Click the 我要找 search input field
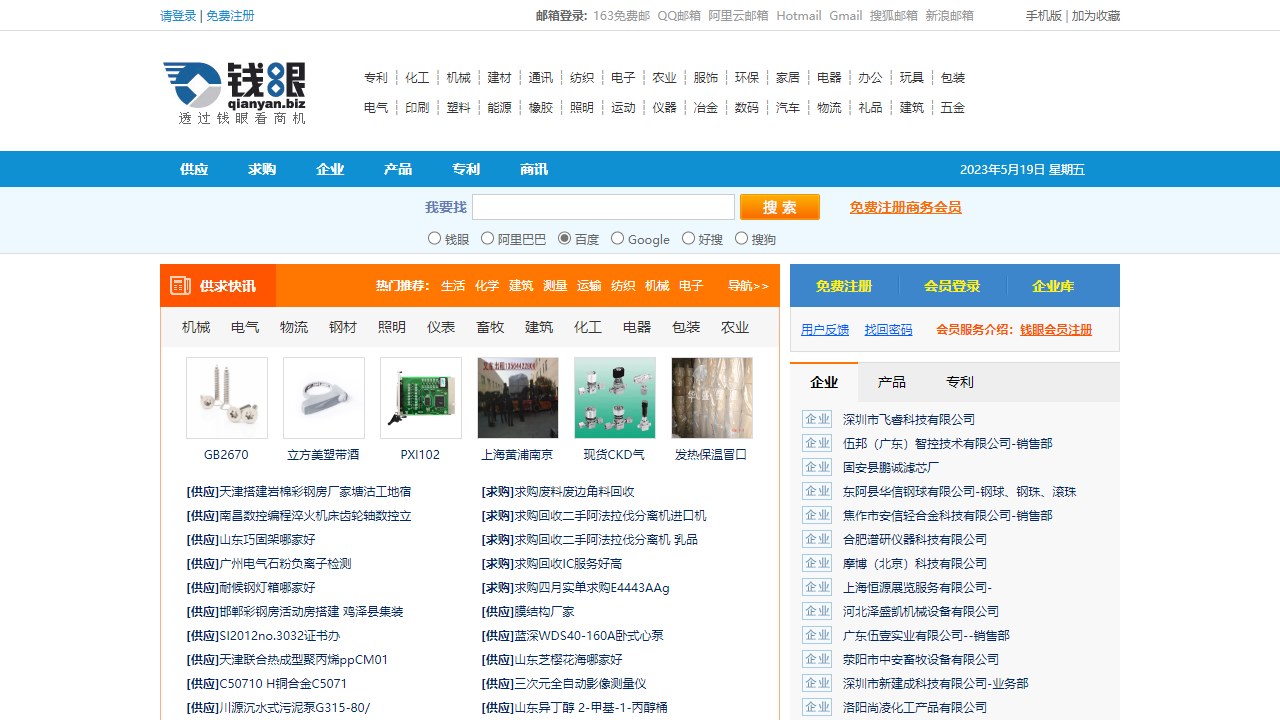 coord(603,207)
